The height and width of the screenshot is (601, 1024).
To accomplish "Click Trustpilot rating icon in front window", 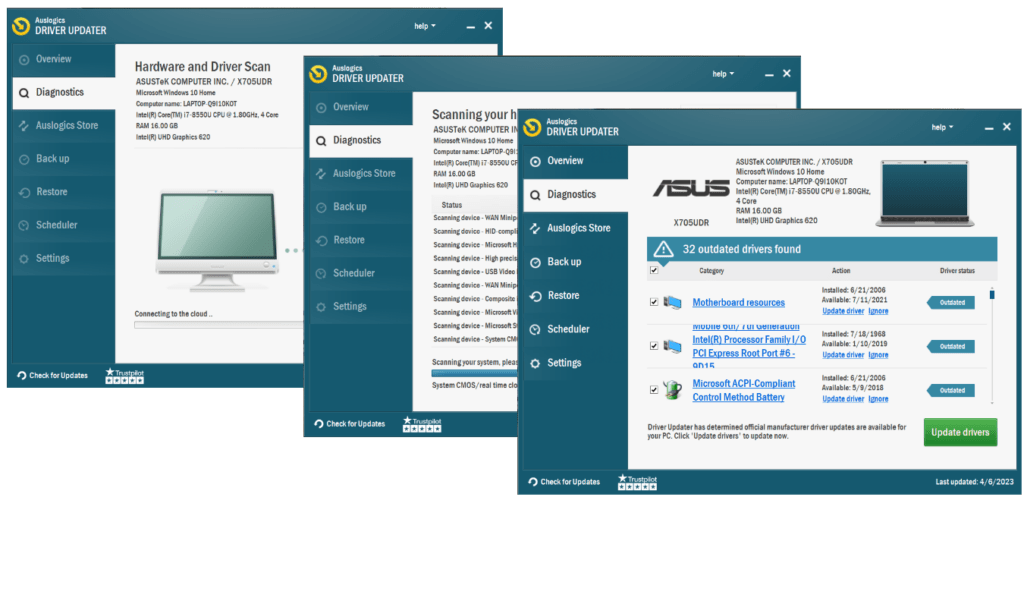I will (x=637, y=482).
